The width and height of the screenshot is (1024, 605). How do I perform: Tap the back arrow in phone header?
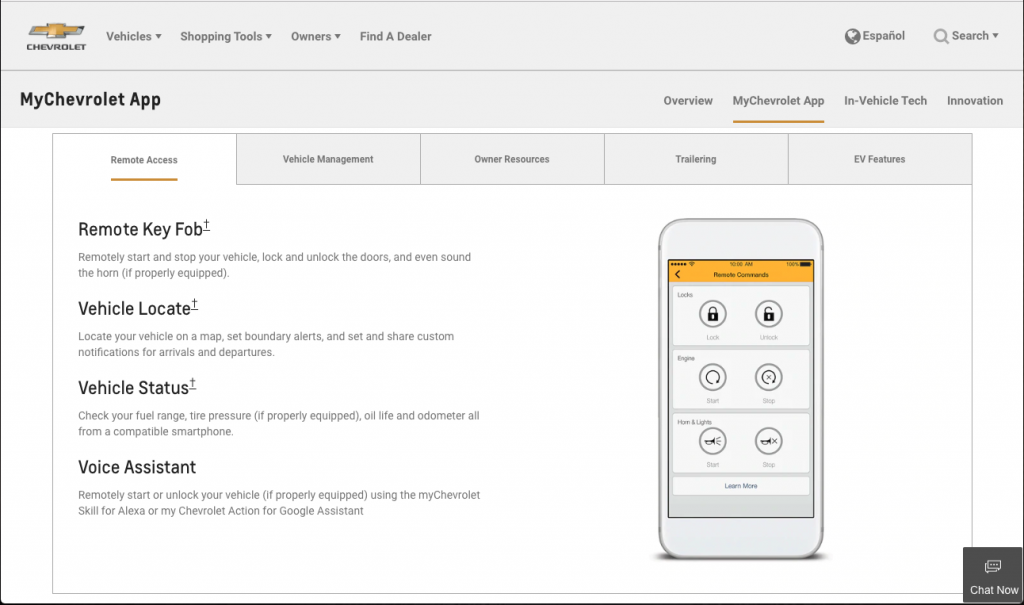[x=678, y=274]
